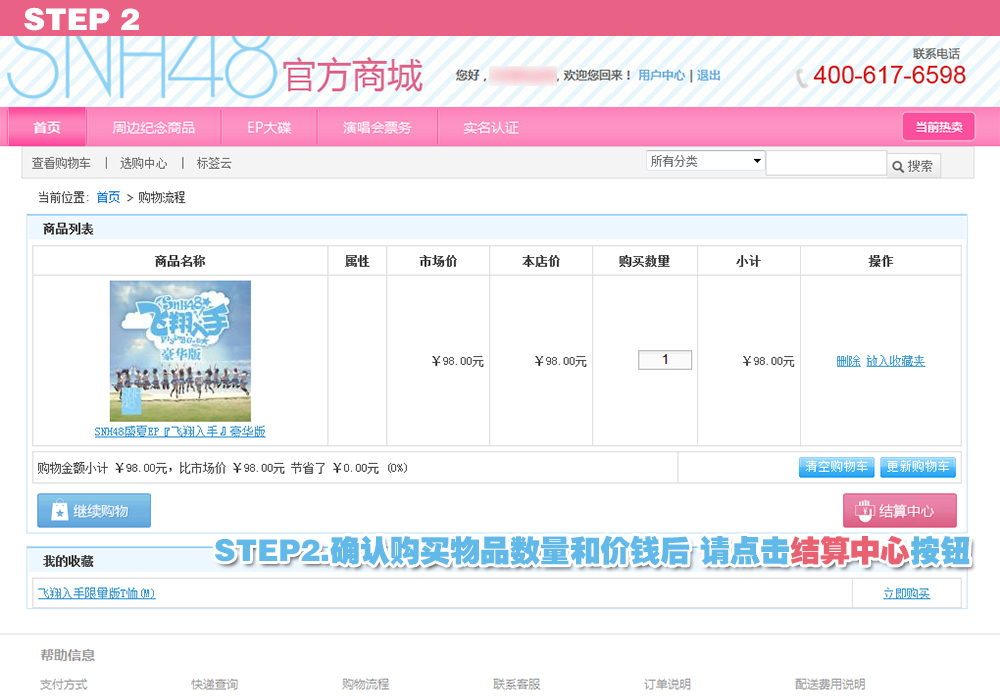Click the 联系电话 label

tap(936, 54)
